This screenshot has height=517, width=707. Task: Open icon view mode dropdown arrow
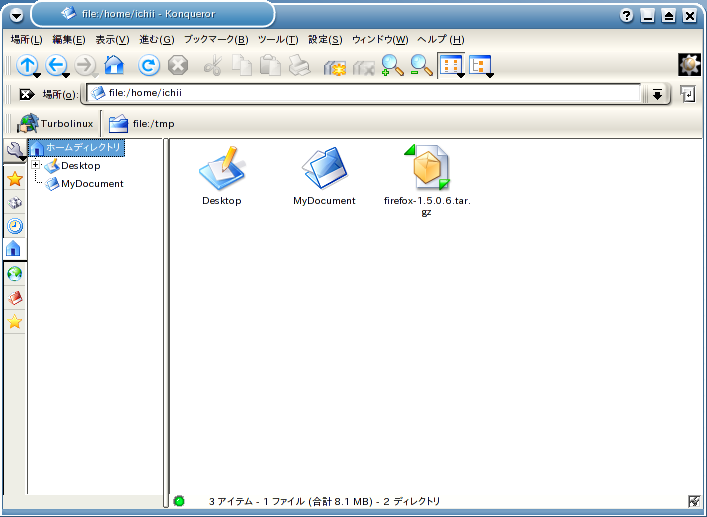pyautogui.click(x=461, y=75)
